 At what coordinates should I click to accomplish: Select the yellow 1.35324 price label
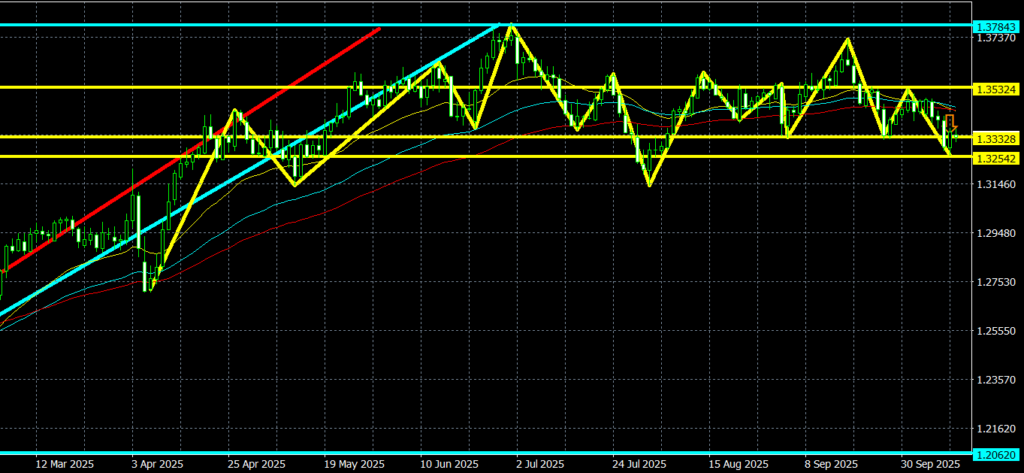click(997, 88)
